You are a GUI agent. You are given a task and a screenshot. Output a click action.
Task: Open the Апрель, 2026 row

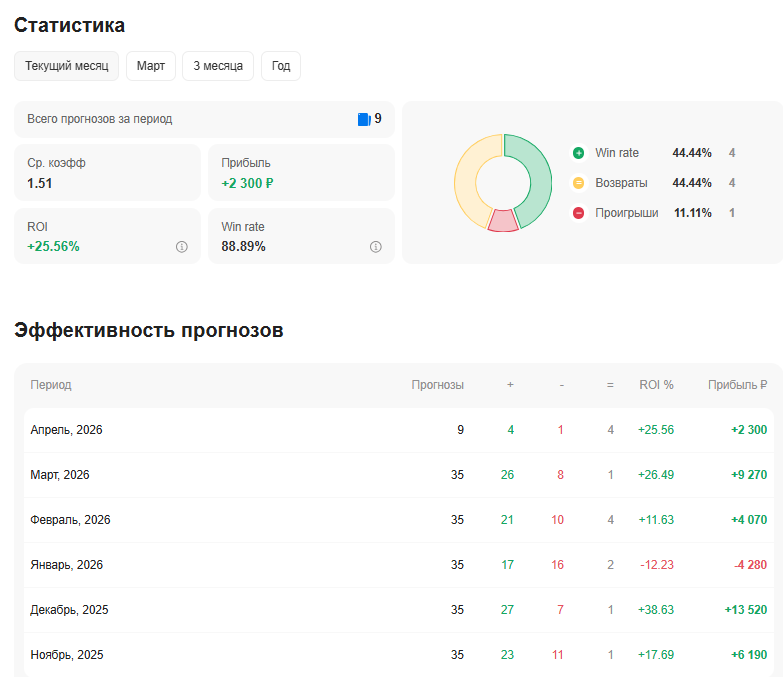pos(67,430)
